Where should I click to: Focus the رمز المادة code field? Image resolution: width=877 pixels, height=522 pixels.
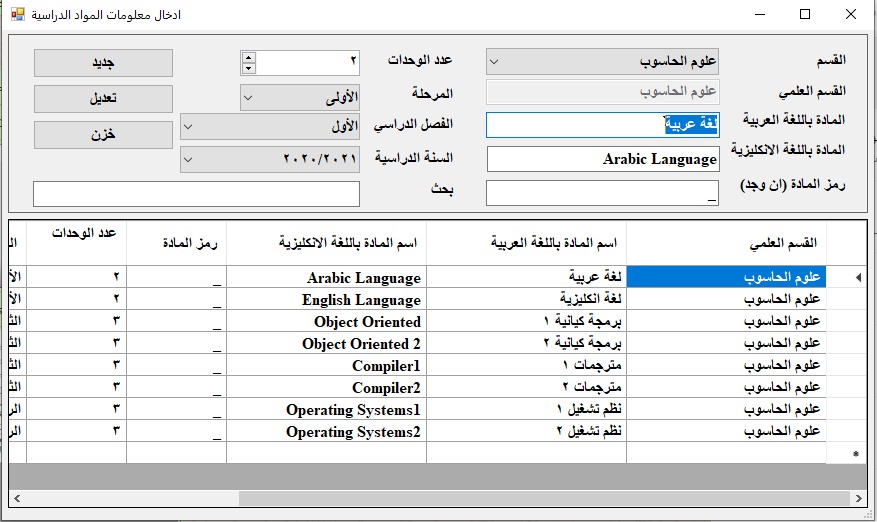pyautogui.click(x=602, y=193)
